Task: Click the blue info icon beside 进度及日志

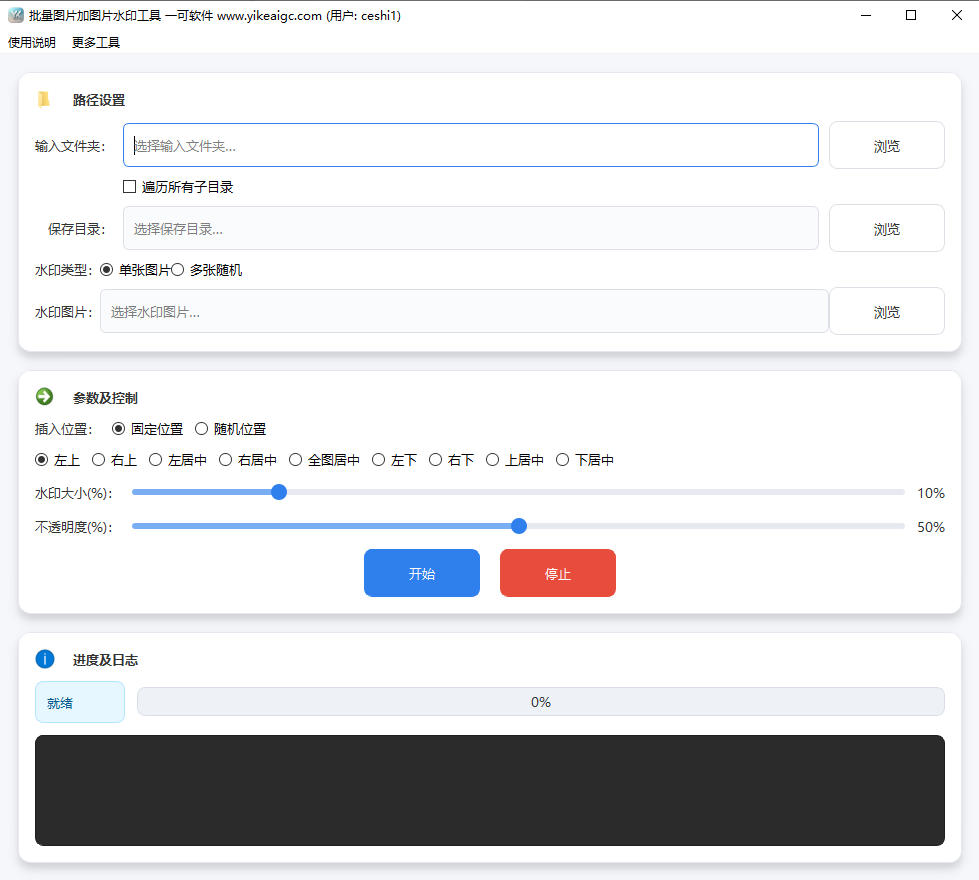Action: (x=44, y=659)
